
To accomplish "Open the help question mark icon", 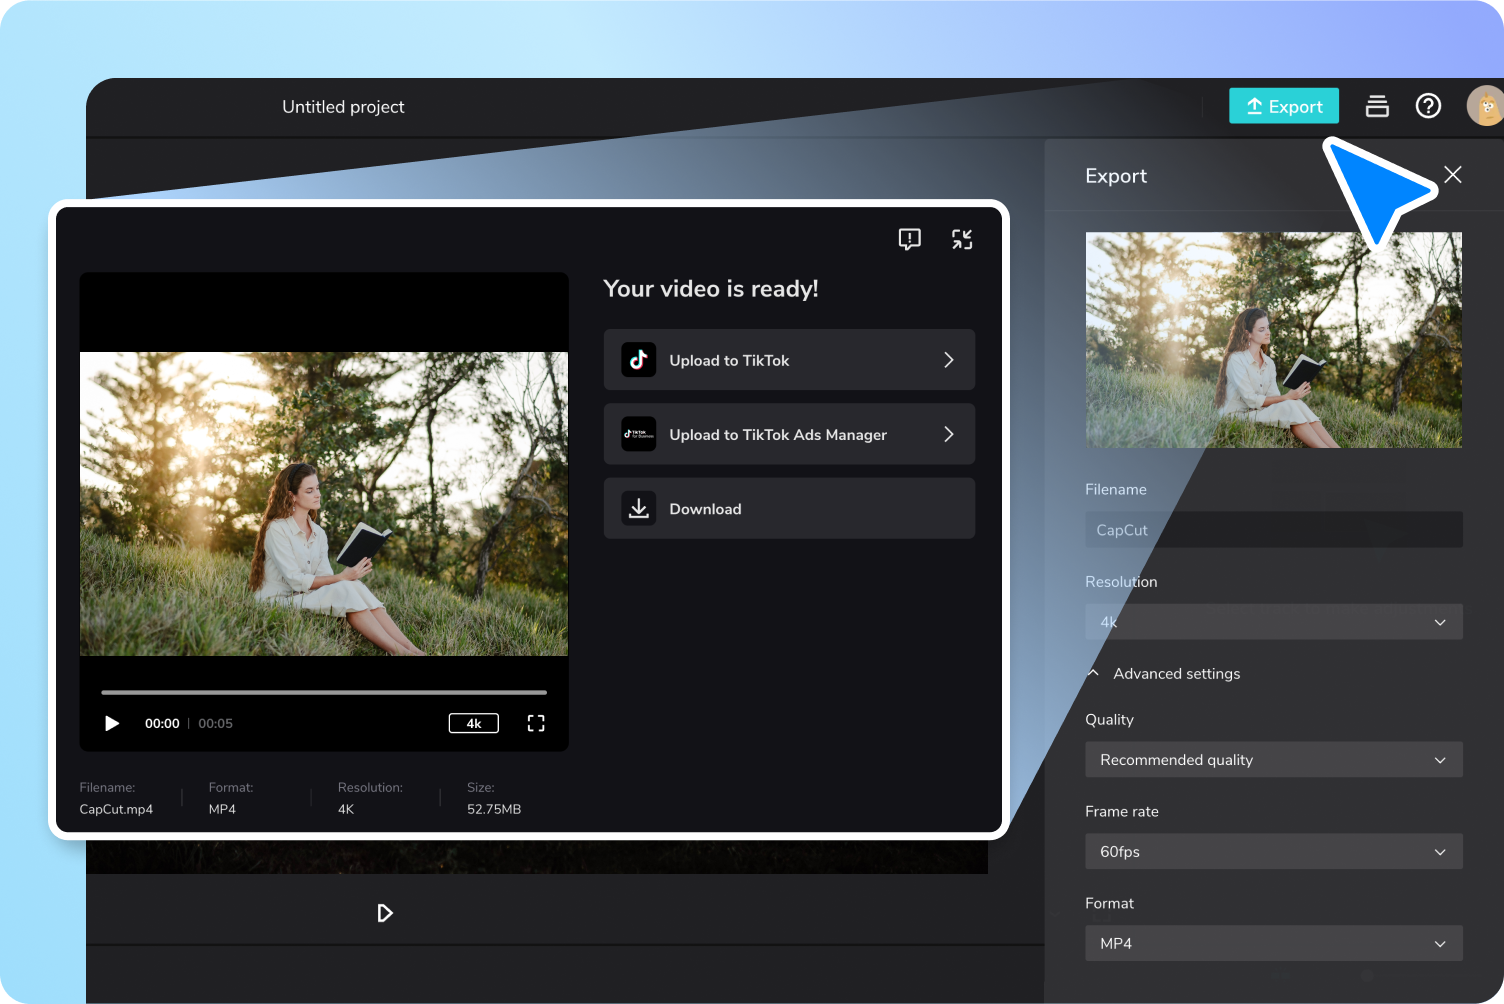I will [1428, 106].
